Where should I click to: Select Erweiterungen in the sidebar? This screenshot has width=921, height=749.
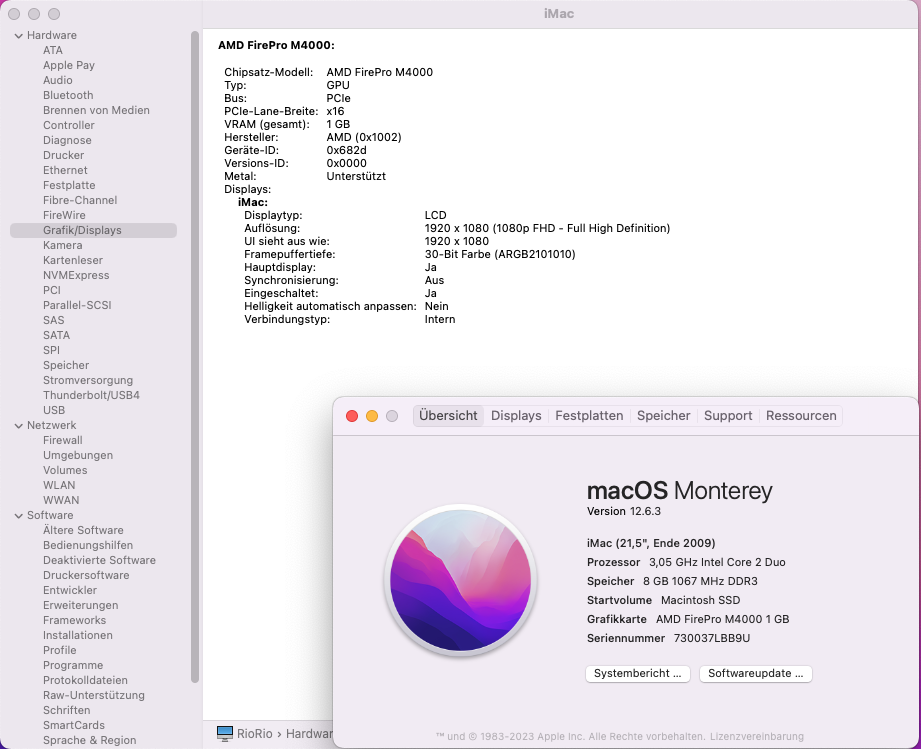(x=80, y=605)
